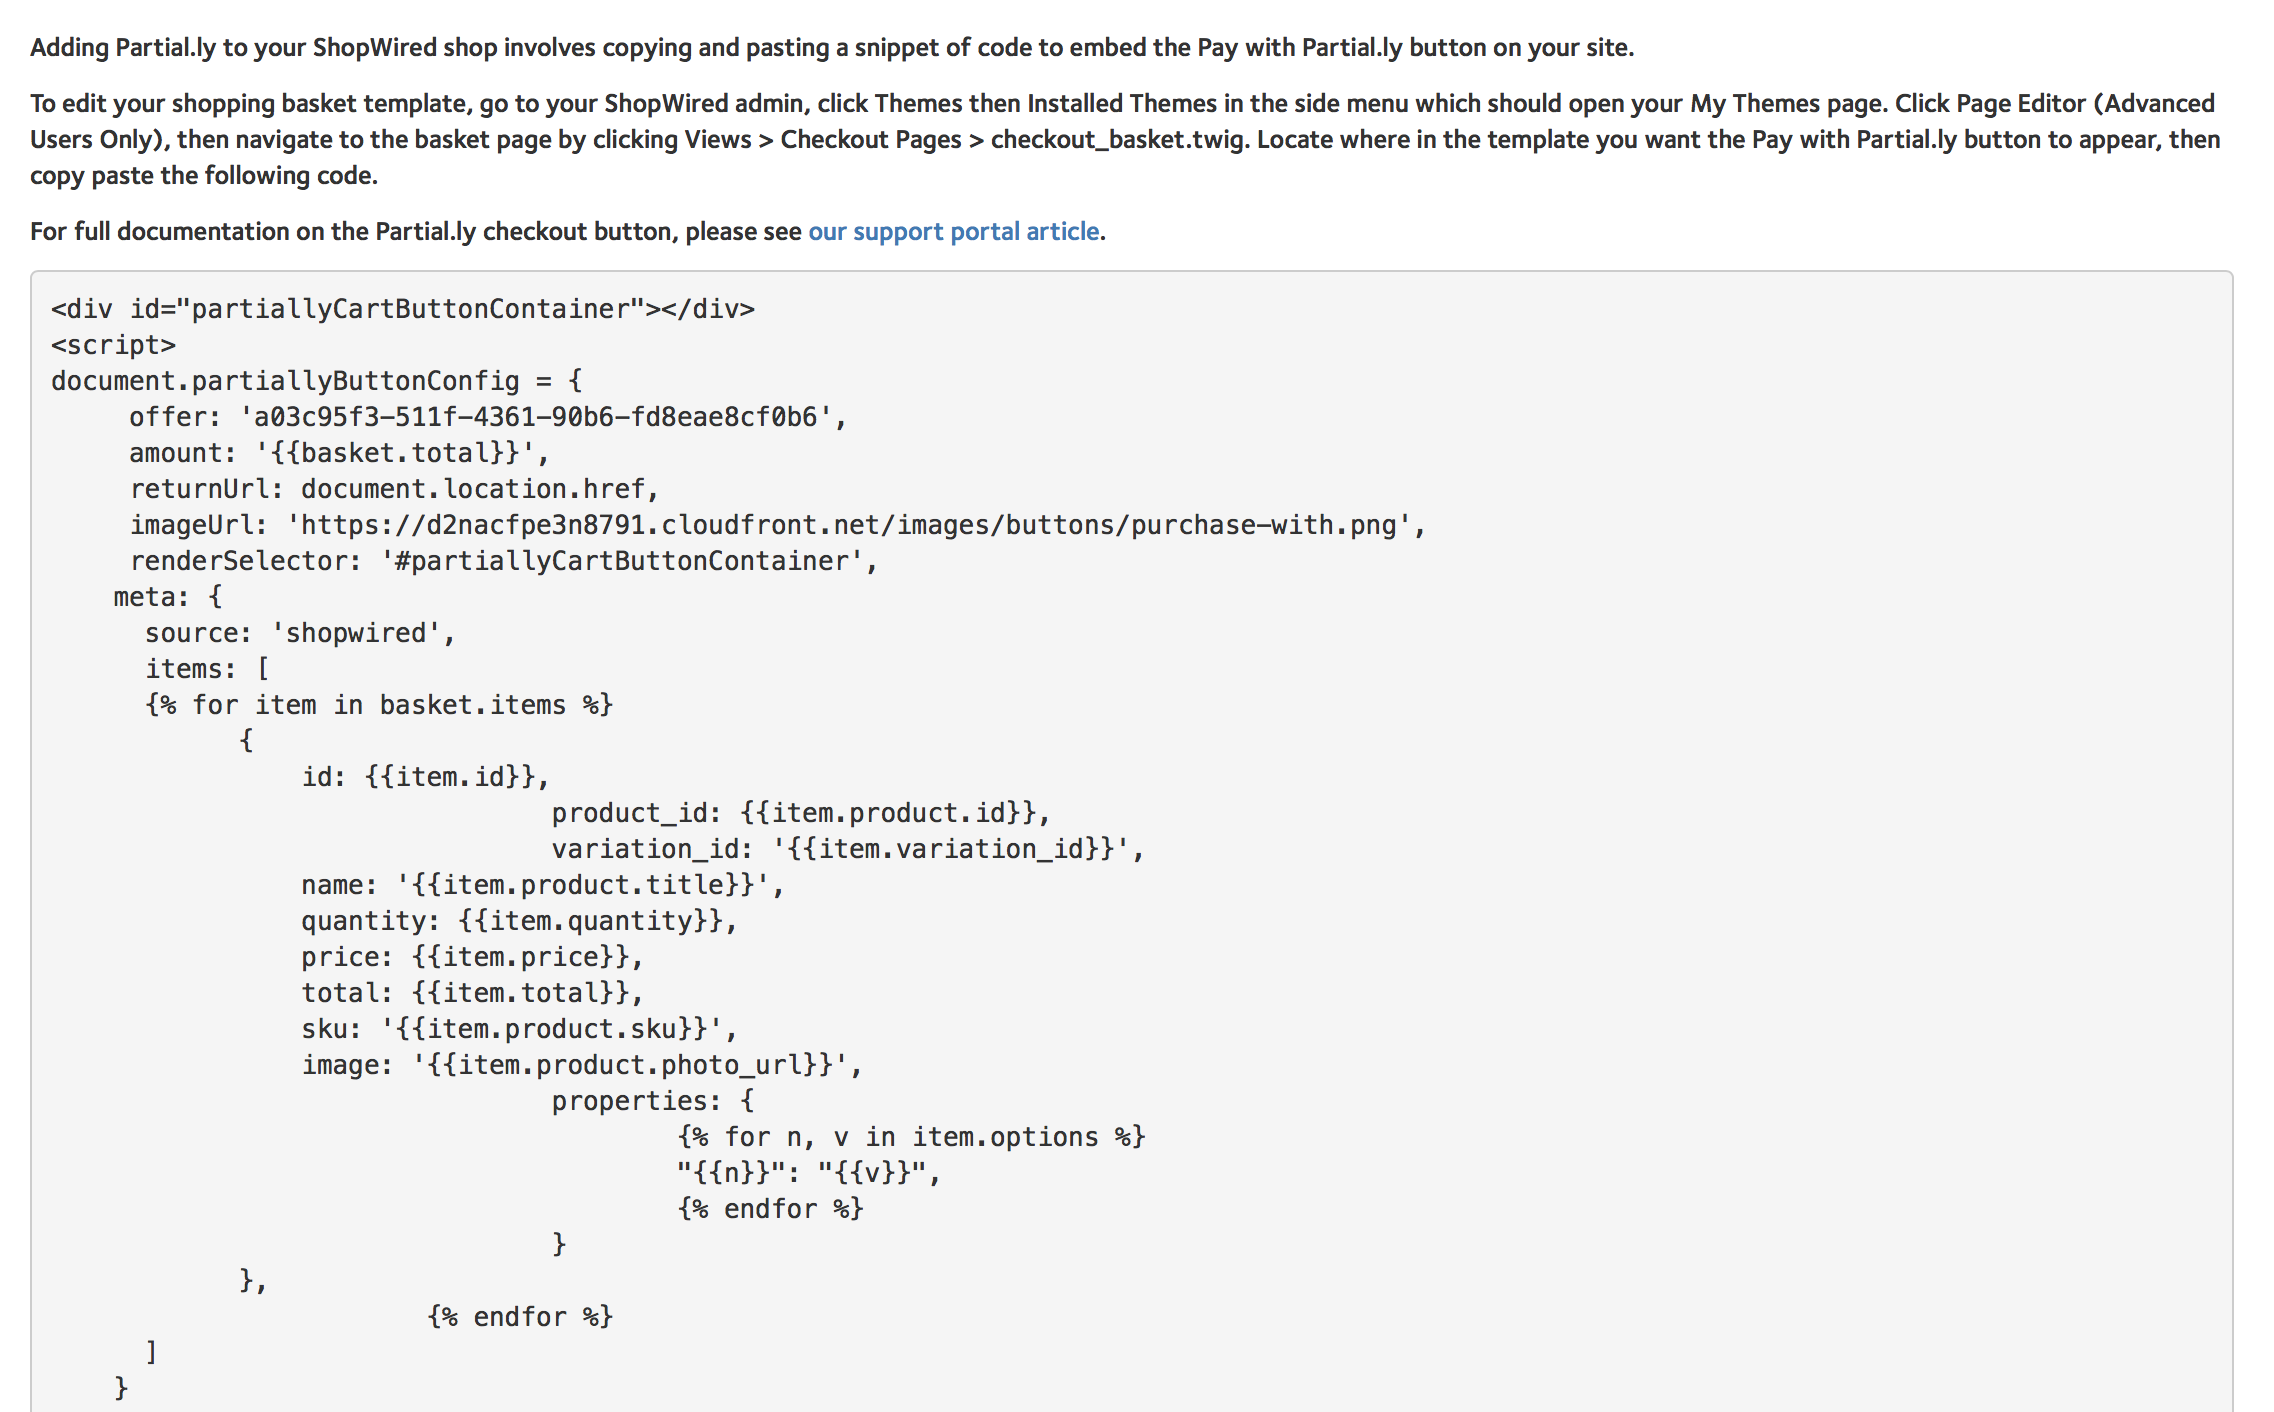This screenshot has width=2274, height=1412.
Task: Click the renderSelector code line
Action: tap(503, 561)
